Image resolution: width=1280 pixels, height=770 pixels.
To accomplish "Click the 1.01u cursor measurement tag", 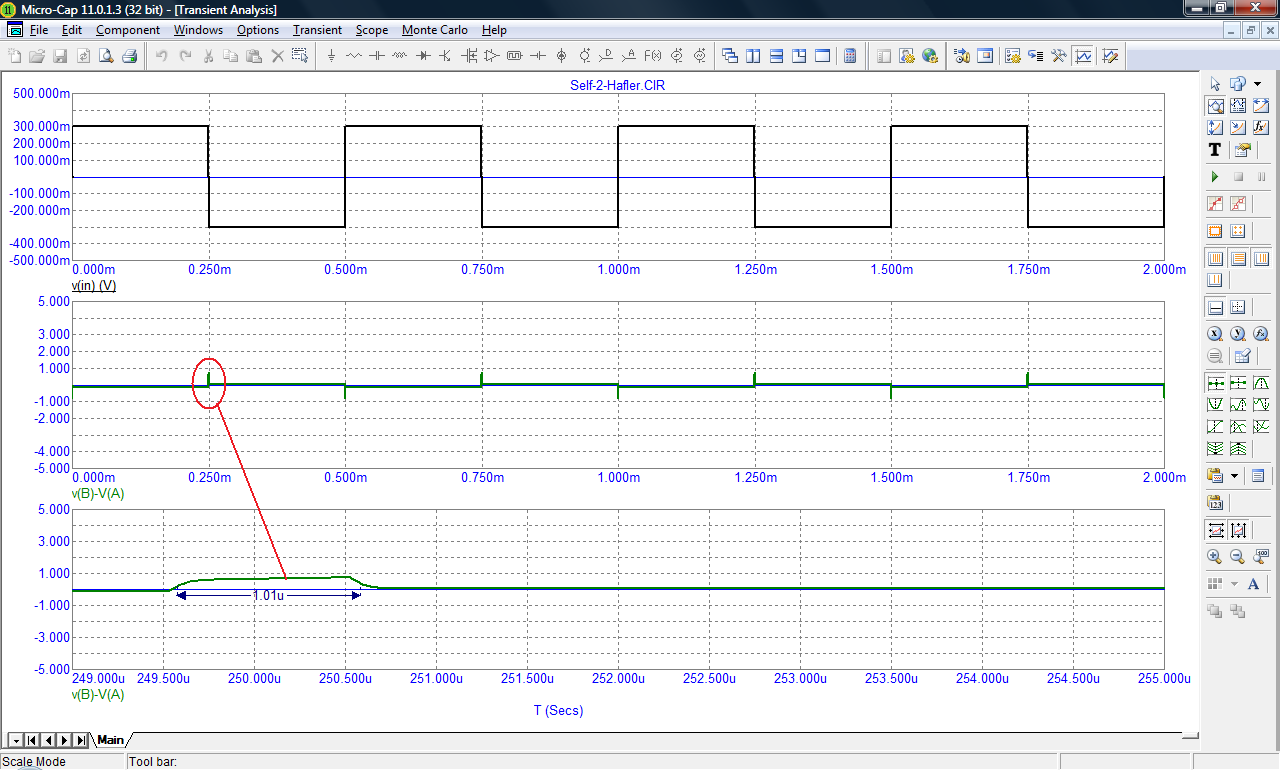I will tap(267, 594).
